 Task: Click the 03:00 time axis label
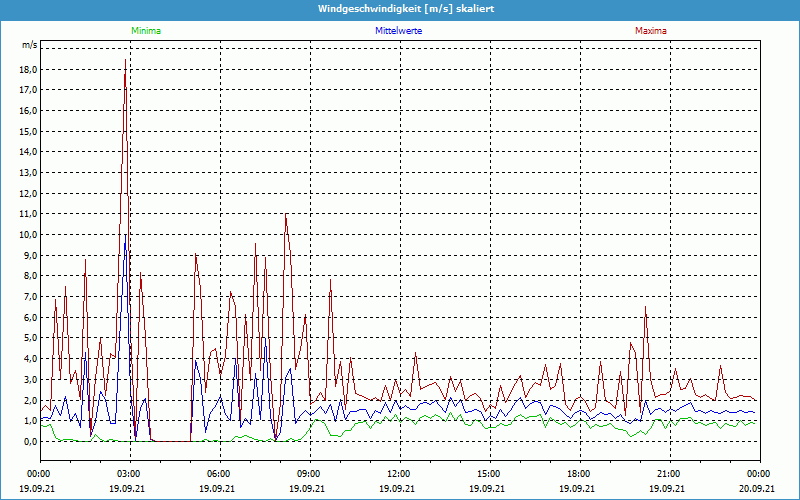(129, 473)
